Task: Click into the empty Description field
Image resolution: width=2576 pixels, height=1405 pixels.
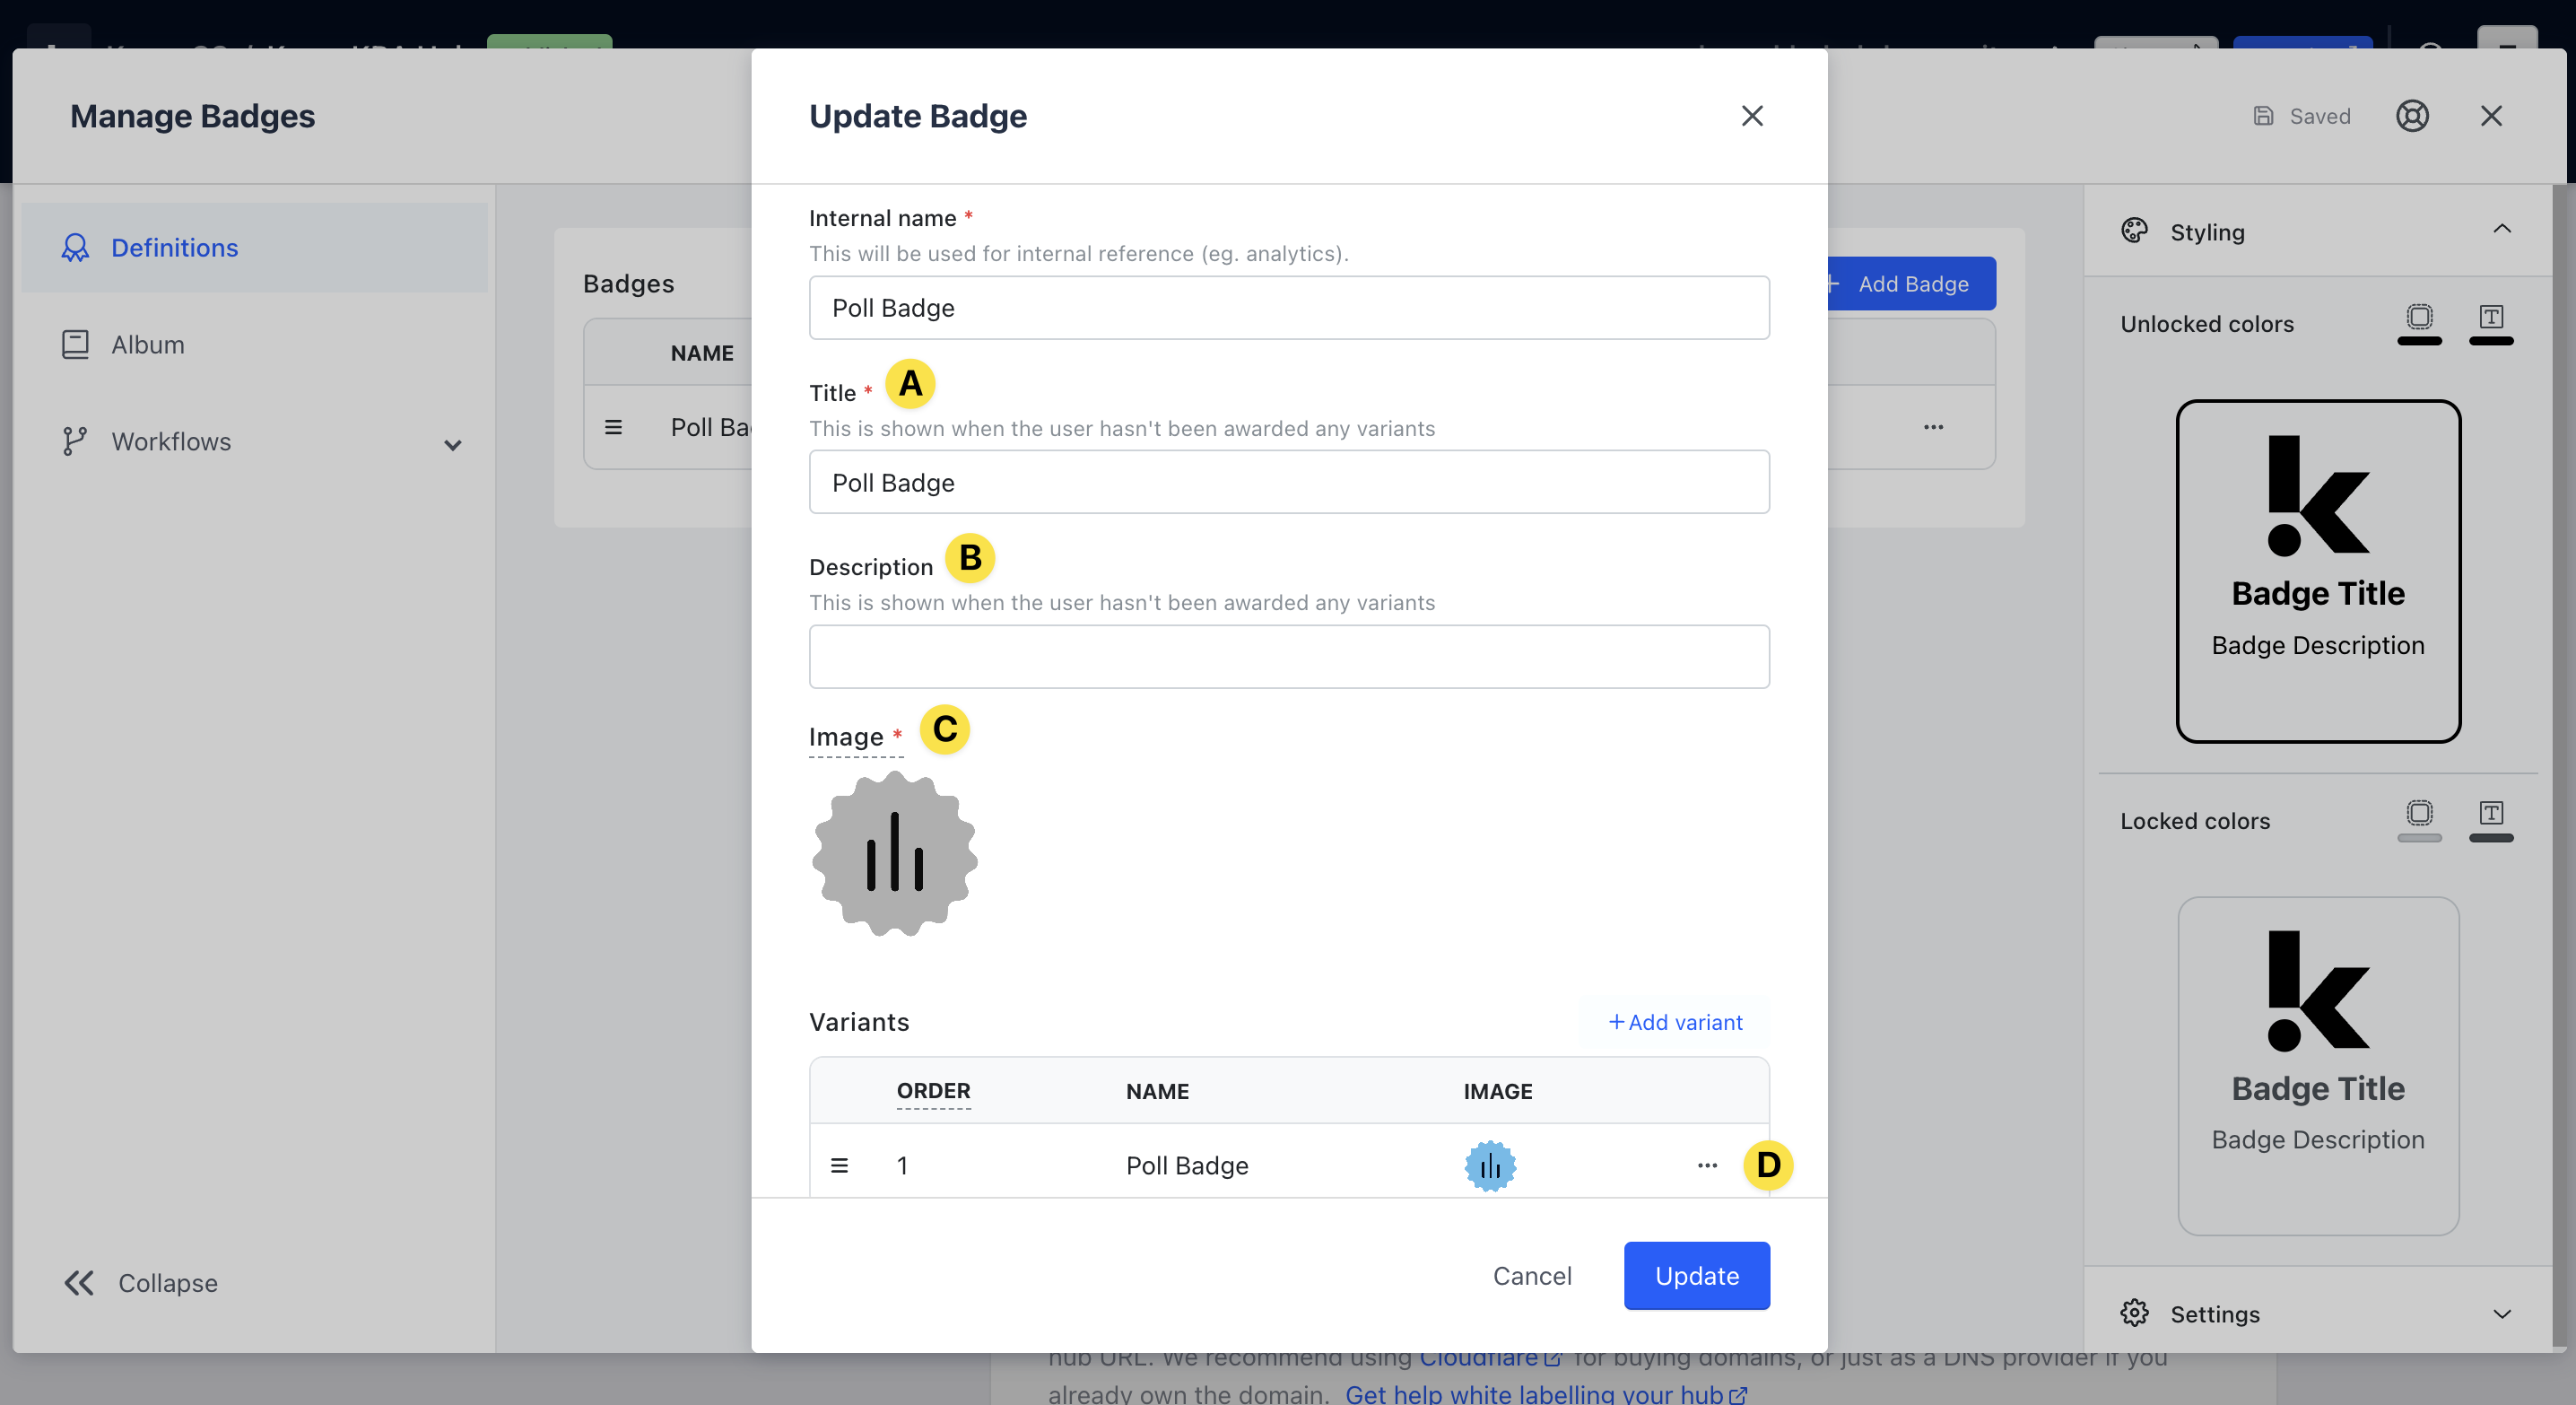Action: (x=1288, y=657)
